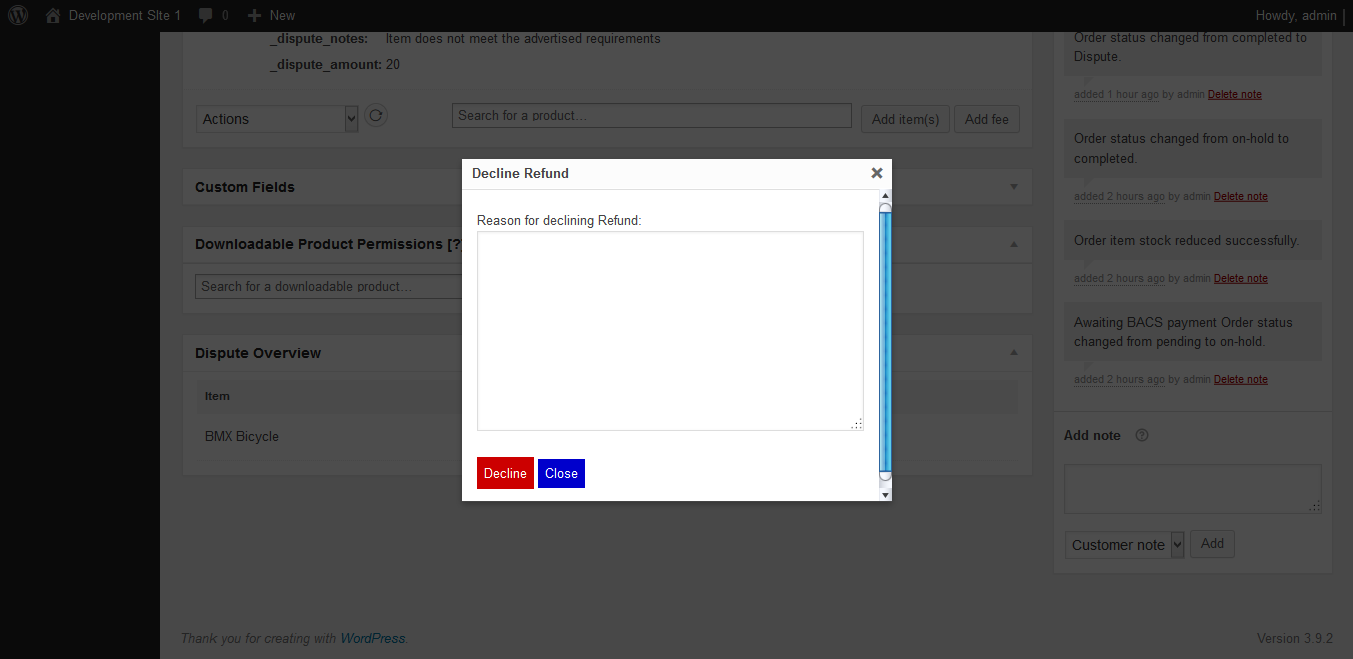Click the dispute notes text about advertised requirements

[x=523, y=38]
